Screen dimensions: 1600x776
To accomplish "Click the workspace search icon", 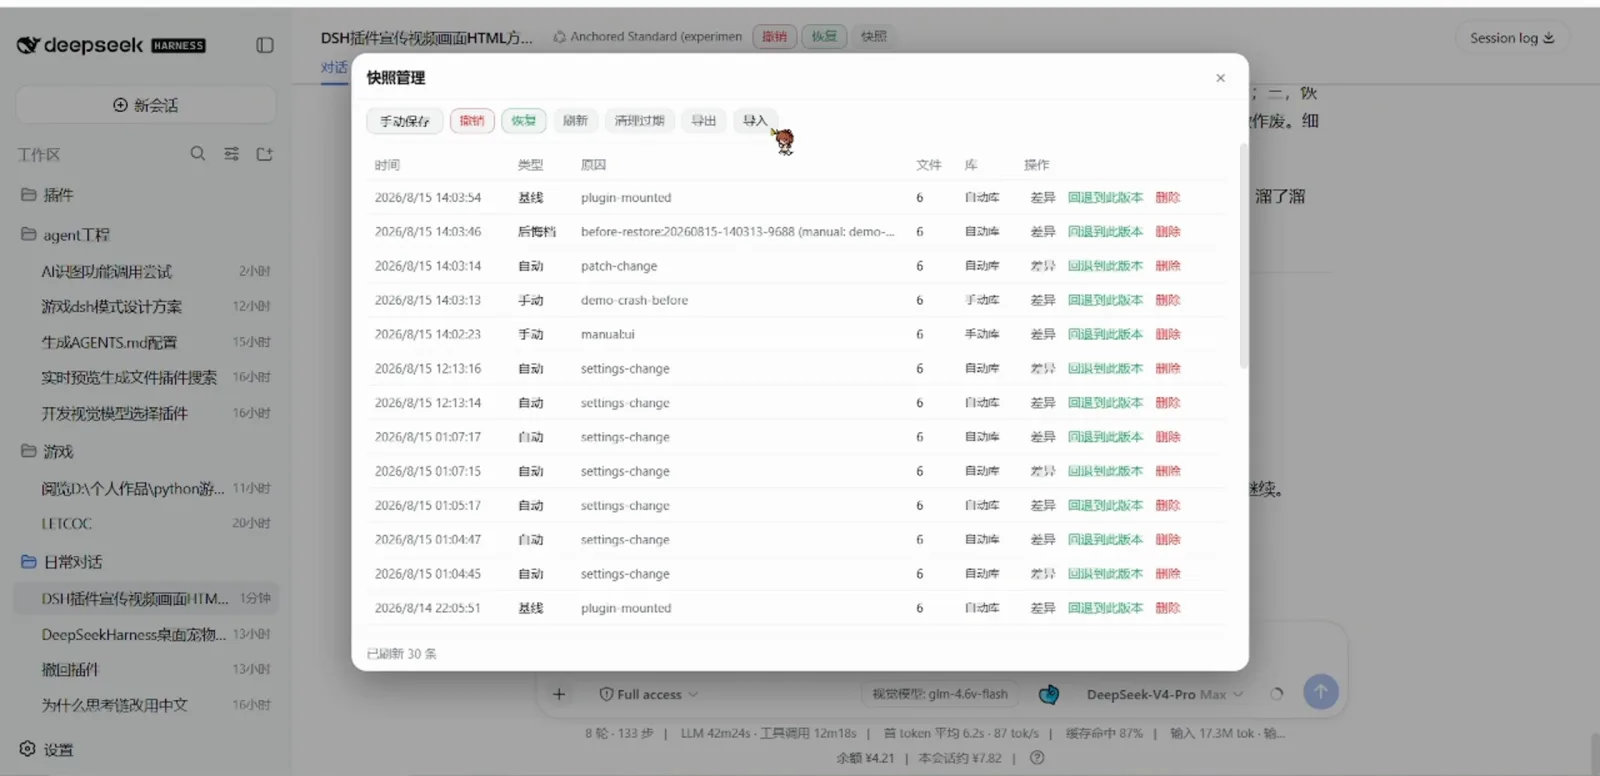I will pyautogui.click(x=198, y=153).
